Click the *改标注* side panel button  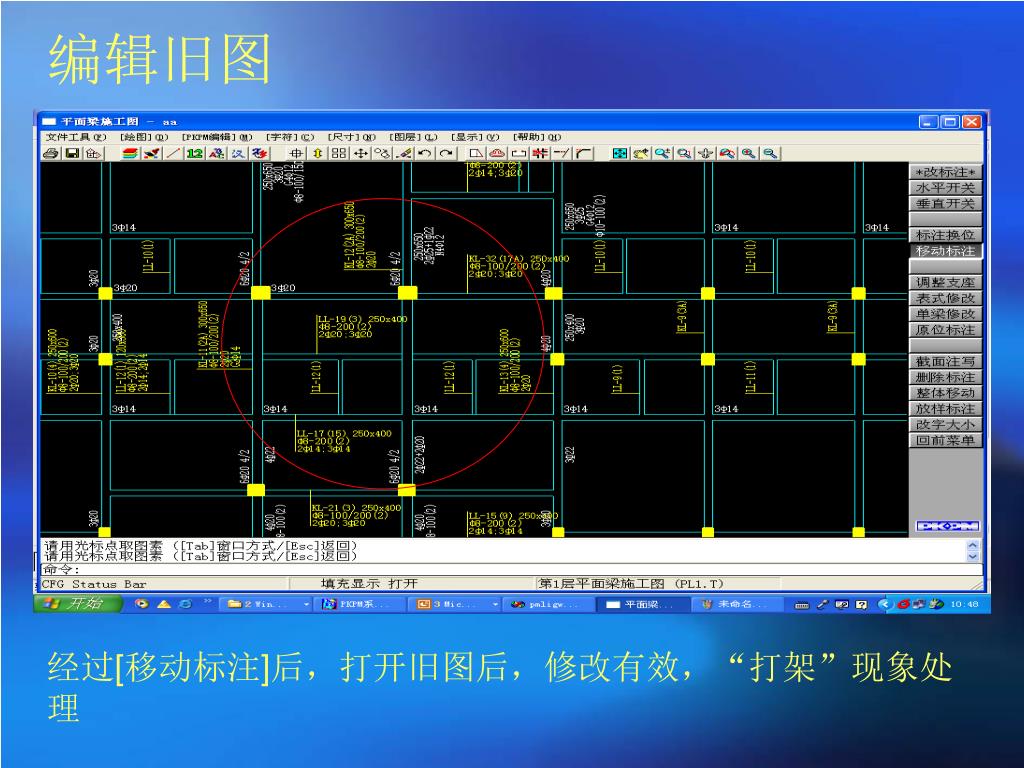[x=945, y=172]
